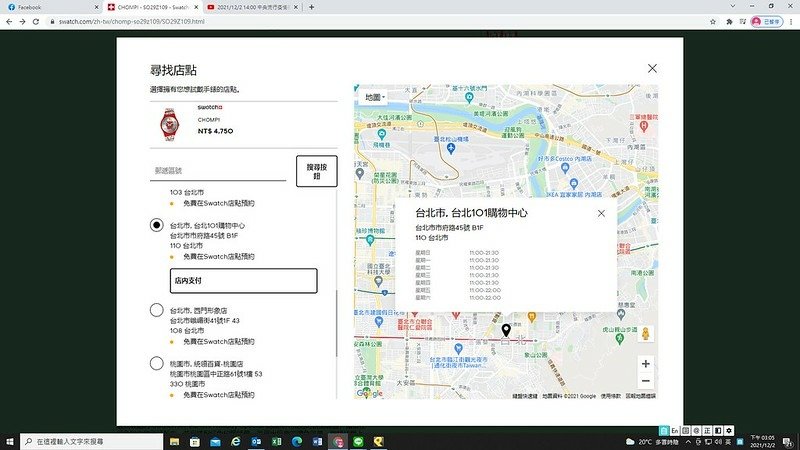
Task: Close the store finder dialog
Action: click(652, 68)
